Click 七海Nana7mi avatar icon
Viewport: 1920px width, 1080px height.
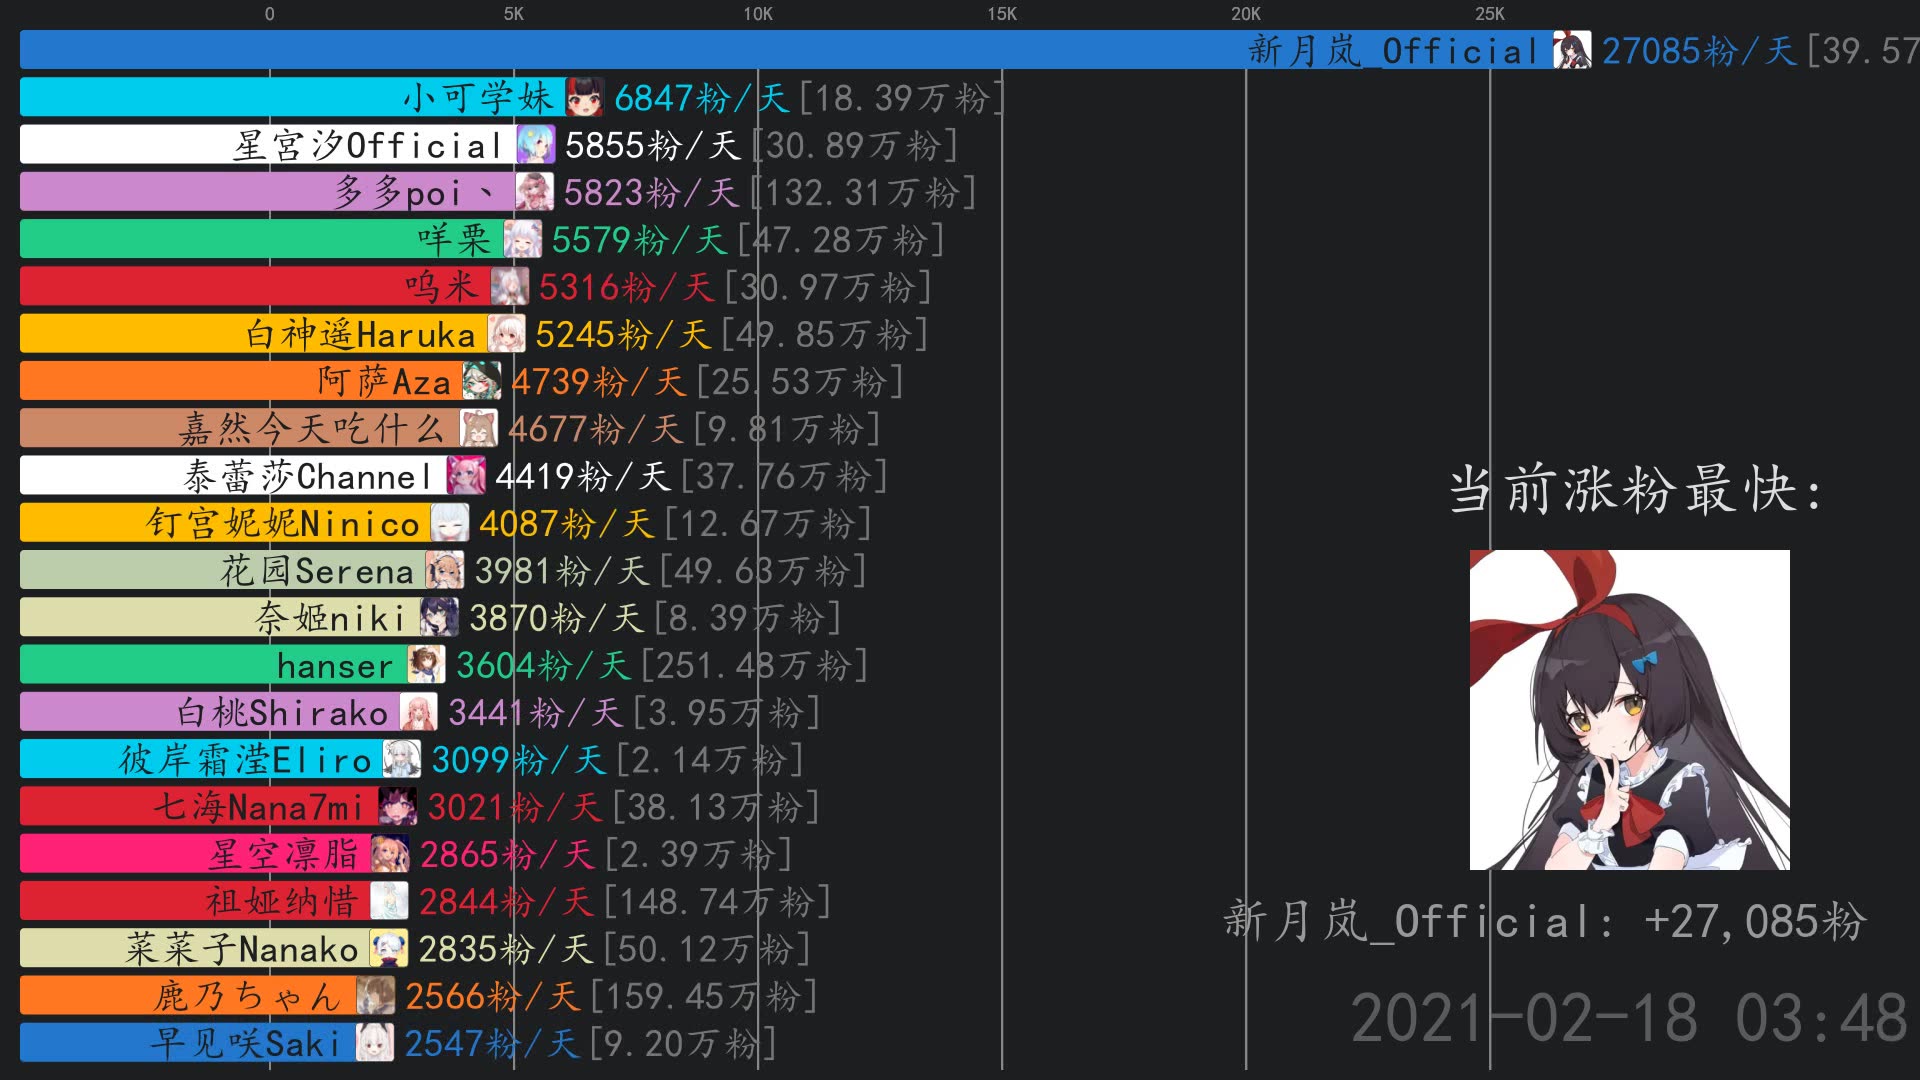(x=398, y=806)
